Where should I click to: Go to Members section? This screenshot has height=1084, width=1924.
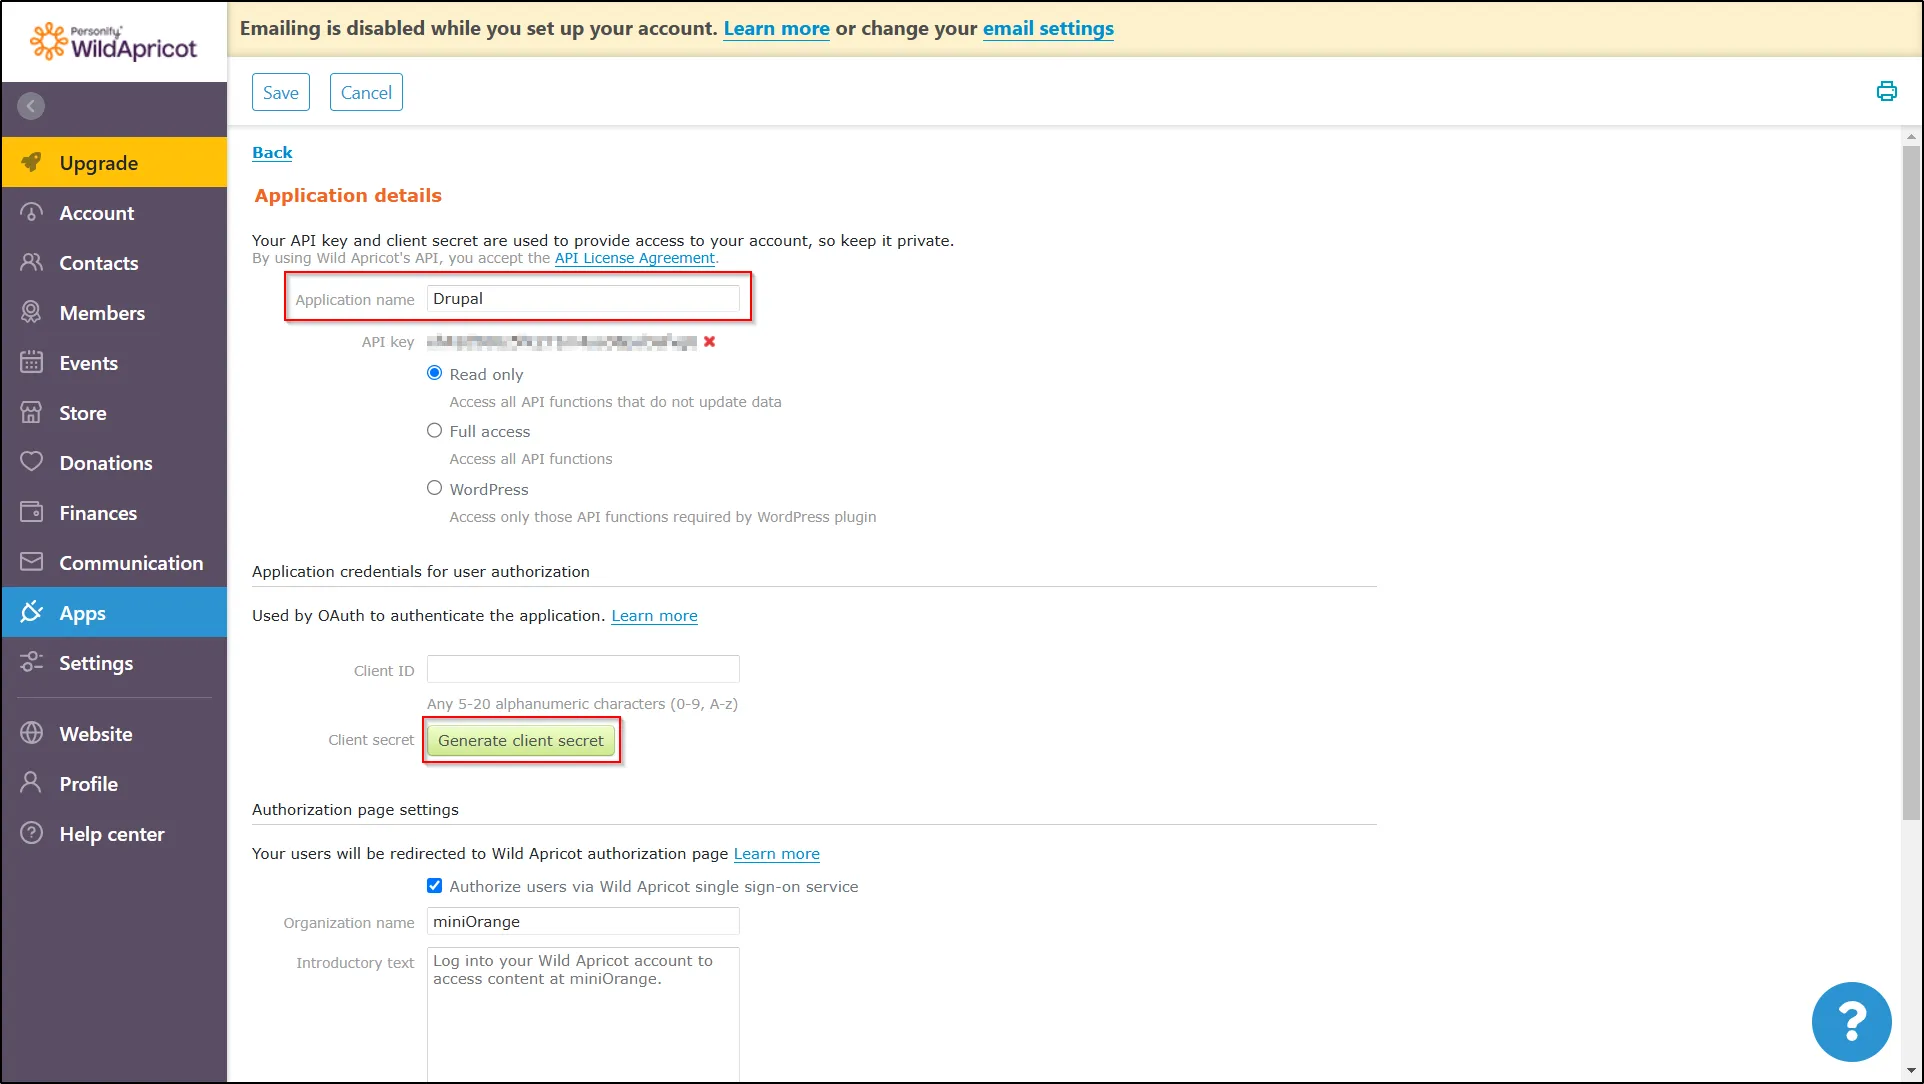[114, 312]
